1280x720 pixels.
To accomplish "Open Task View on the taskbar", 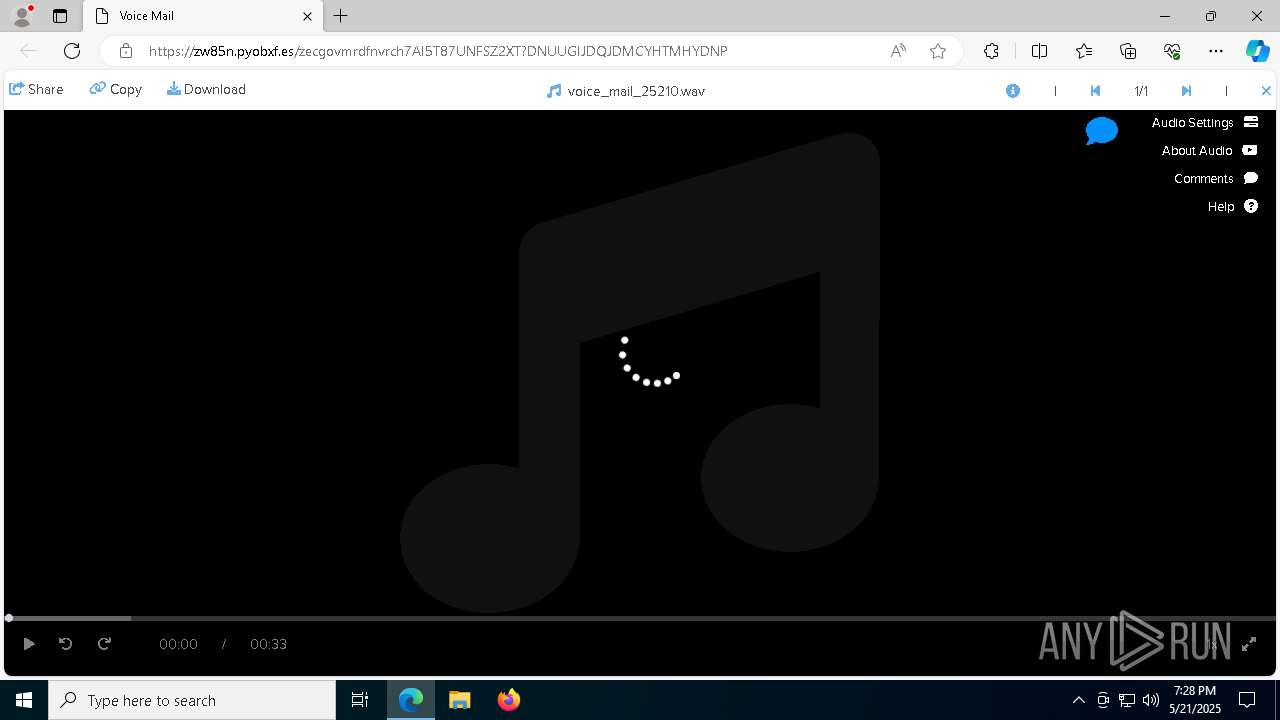I will 360,700.
